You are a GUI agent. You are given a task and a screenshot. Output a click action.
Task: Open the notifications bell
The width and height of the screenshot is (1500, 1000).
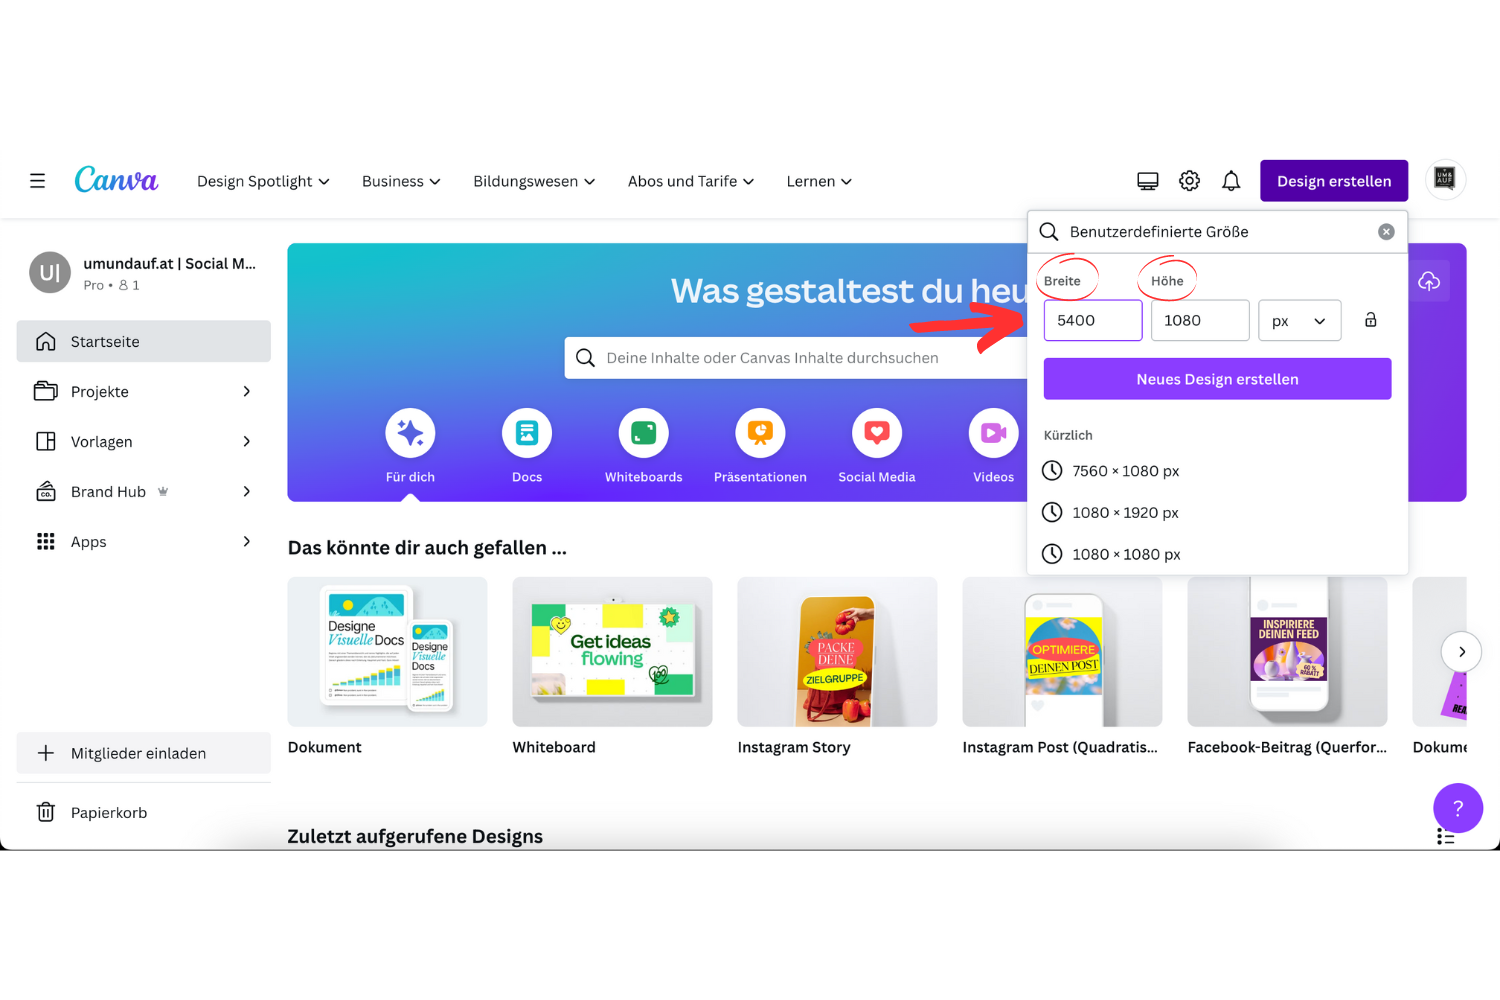point(1231,181)
